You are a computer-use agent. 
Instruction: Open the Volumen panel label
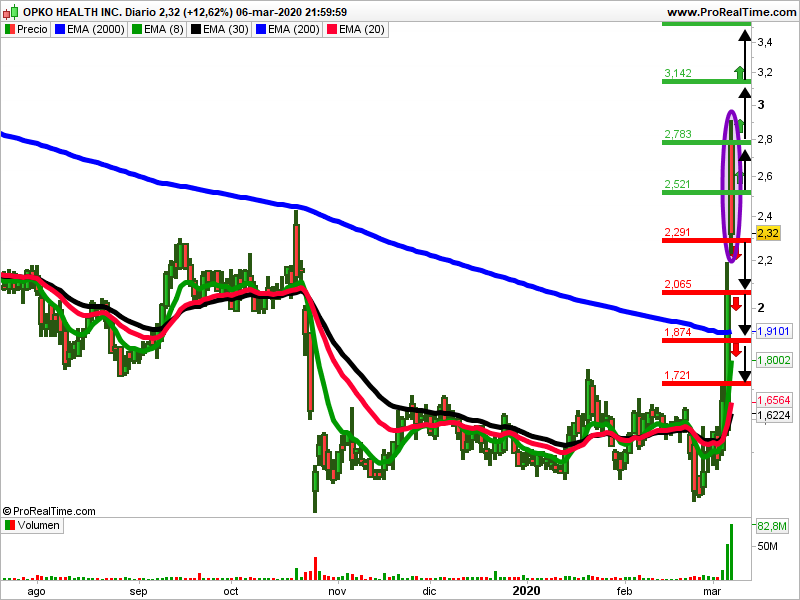coord(32,526)
